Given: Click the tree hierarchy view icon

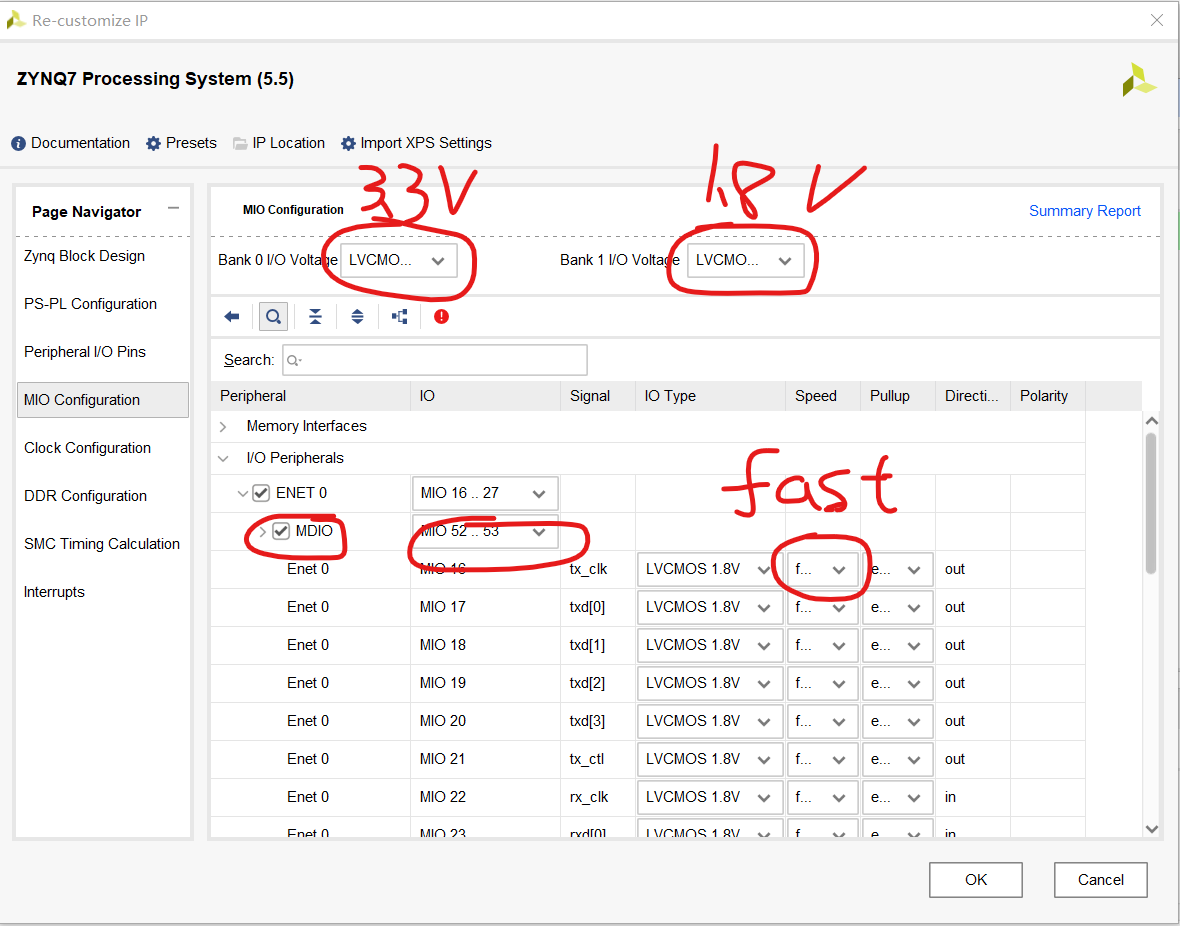Looking at the screenshot, I should [400, 317].
